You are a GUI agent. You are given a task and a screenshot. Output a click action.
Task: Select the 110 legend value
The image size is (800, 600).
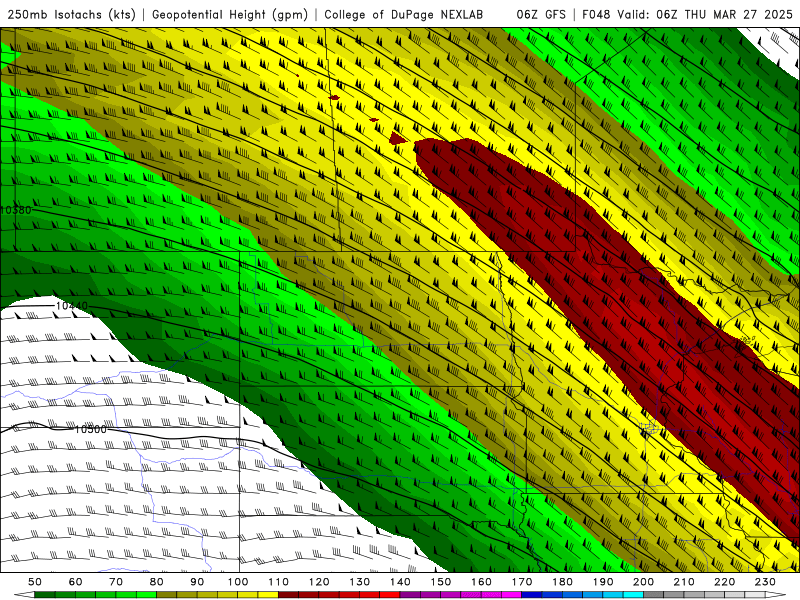[x=279, y=582]
